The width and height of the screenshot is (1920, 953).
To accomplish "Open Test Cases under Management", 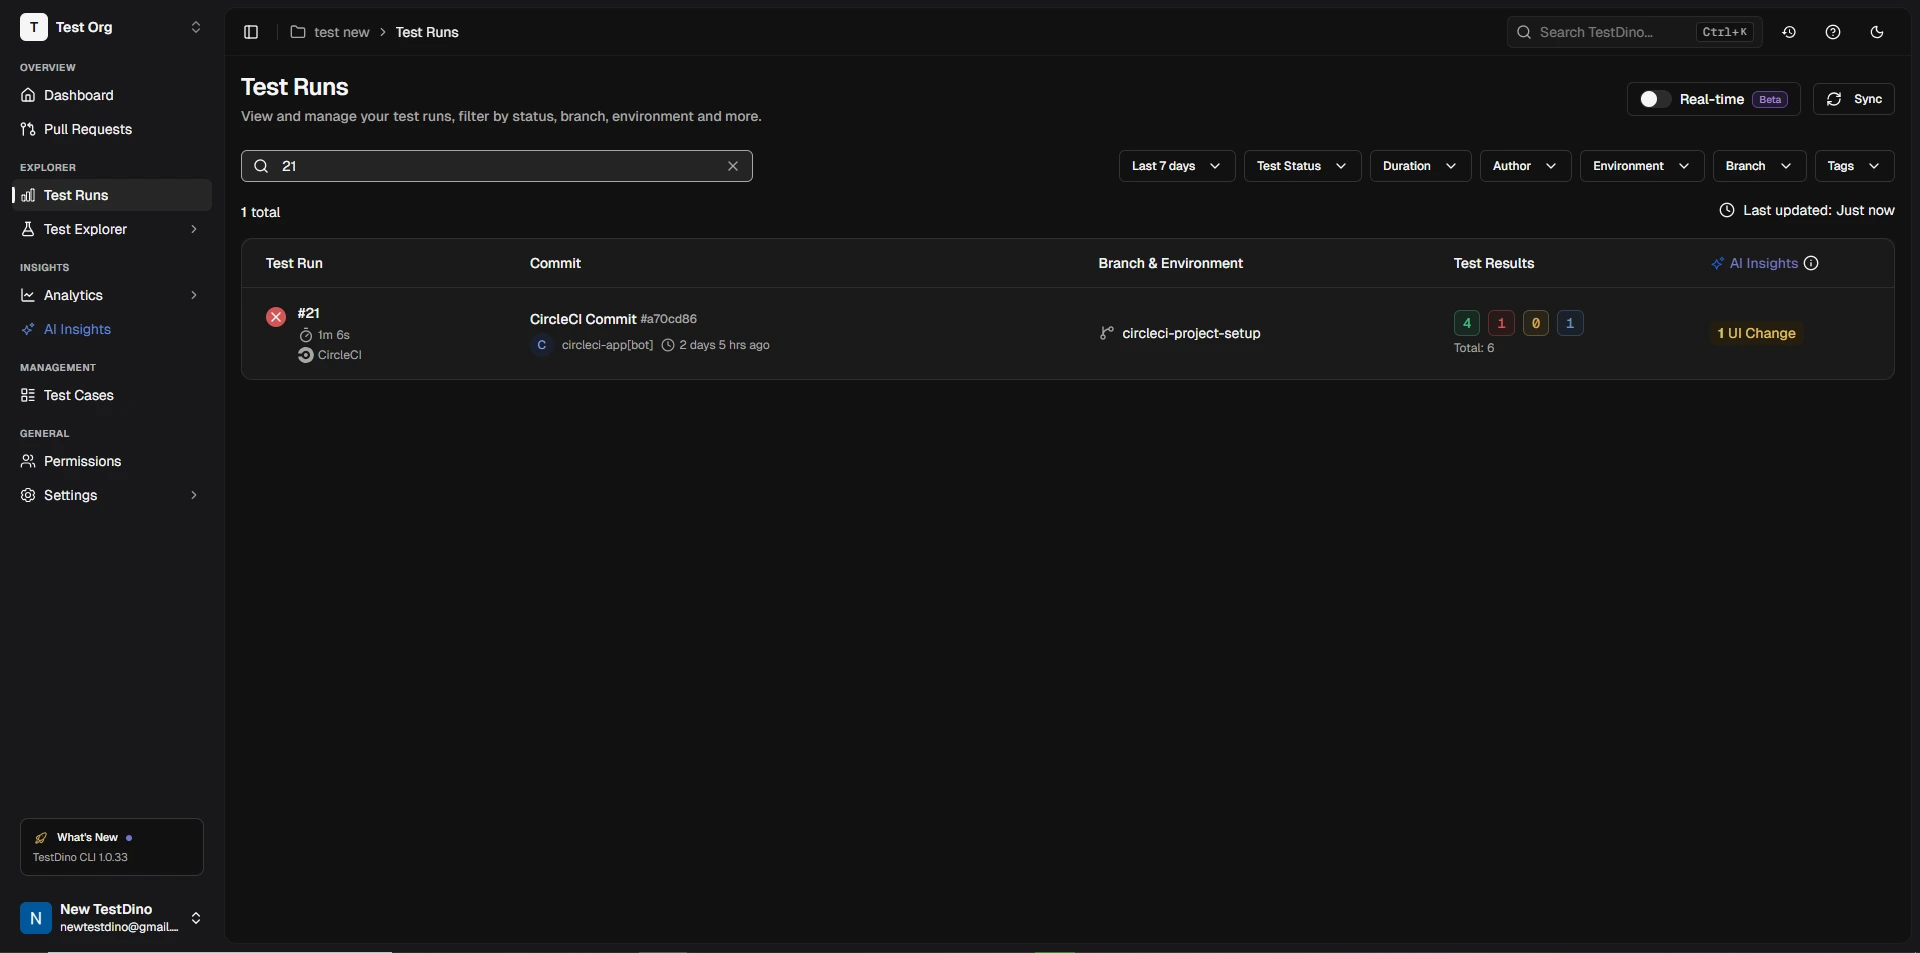I will 80,395.
